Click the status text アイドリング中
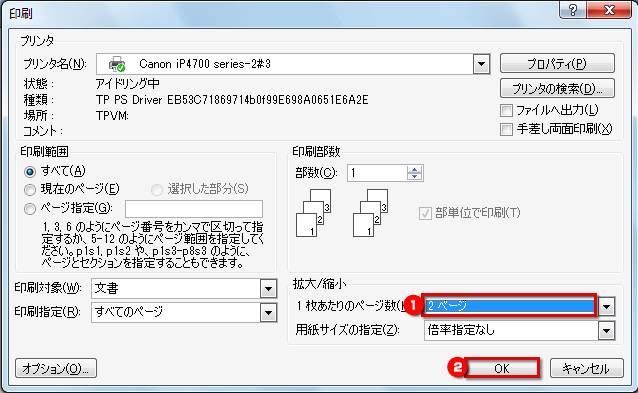The image size is (638, 393). pyautogui.click(x=127, y=83)
